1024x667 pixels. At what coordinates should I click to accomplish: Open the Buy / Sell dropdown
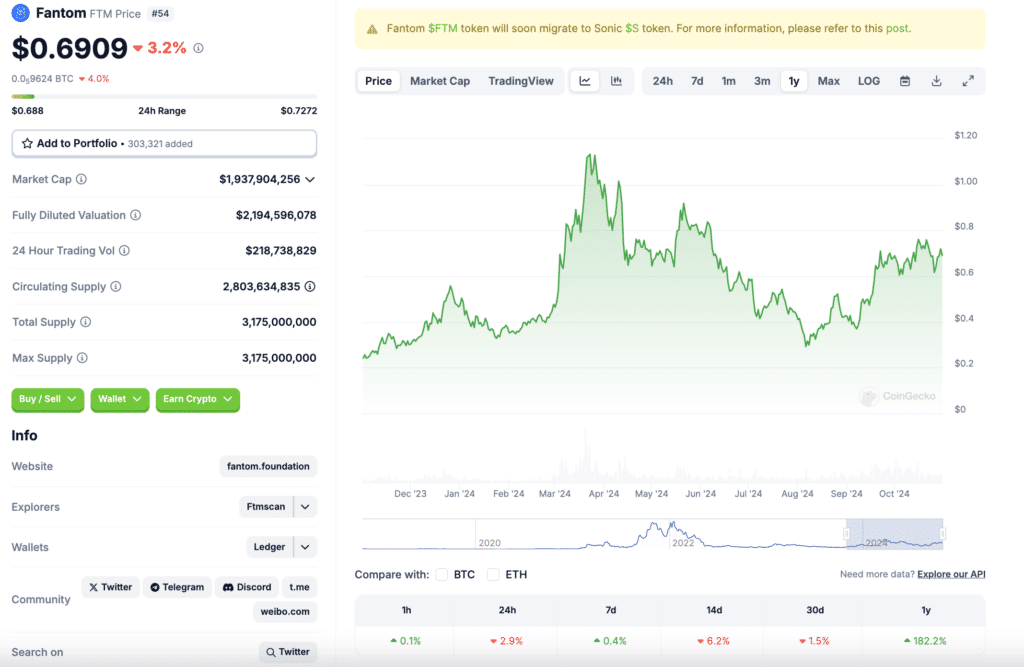[48, 399]
